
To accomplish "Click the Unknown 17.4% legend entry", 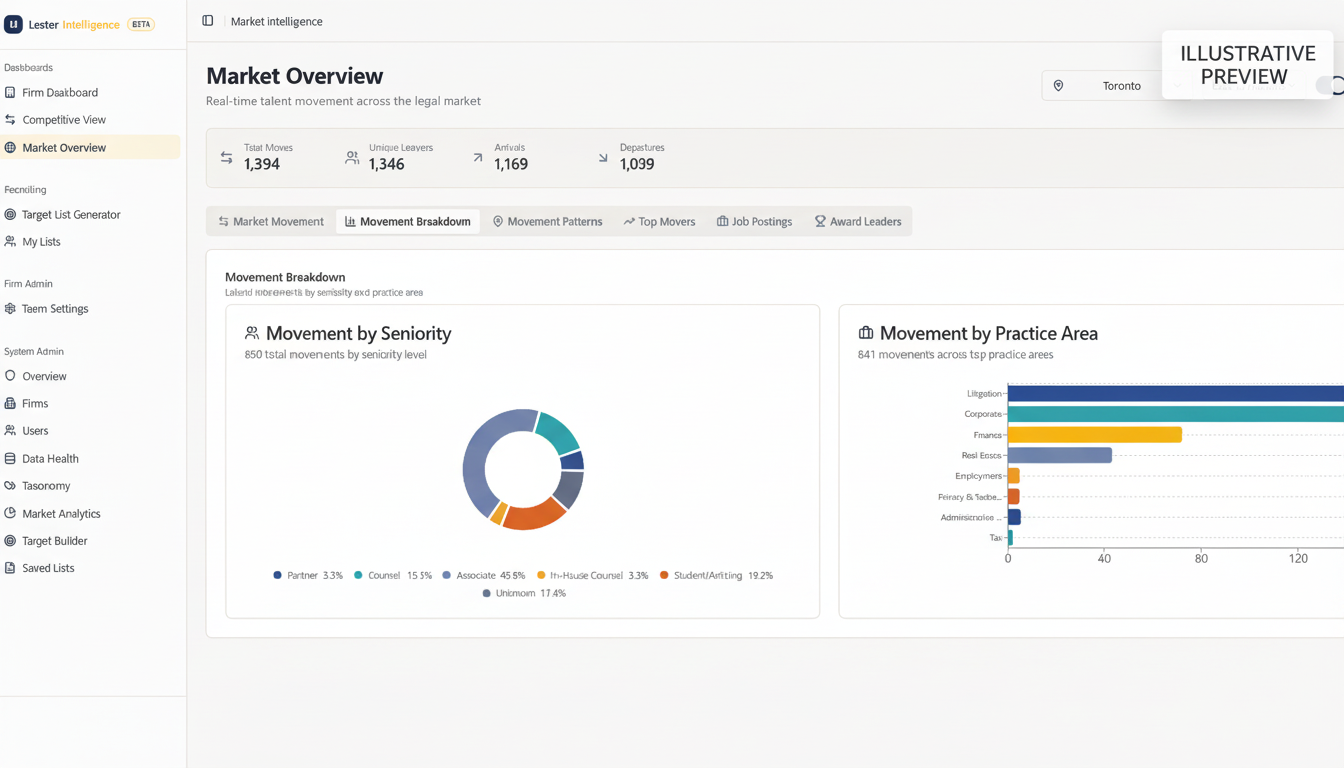I will (524, 593).
